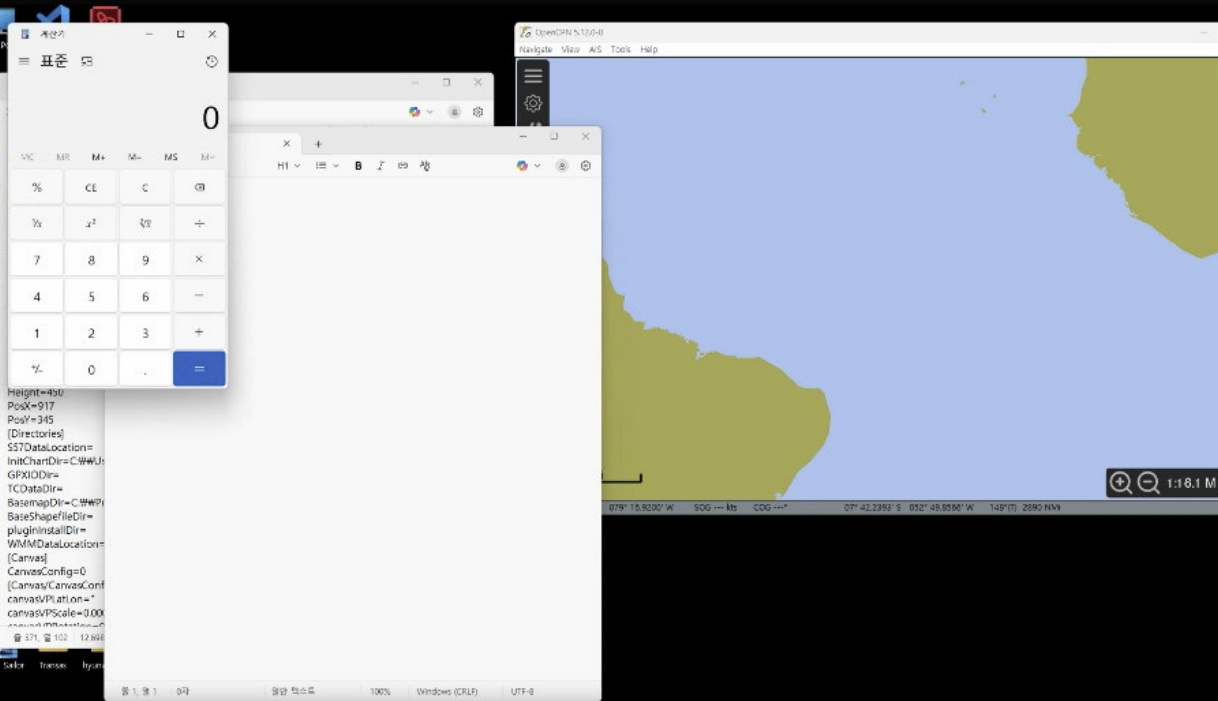Open the Tools menu in OpenCPN
This screenshot has width=1218, height=701.
click(621, 49)
